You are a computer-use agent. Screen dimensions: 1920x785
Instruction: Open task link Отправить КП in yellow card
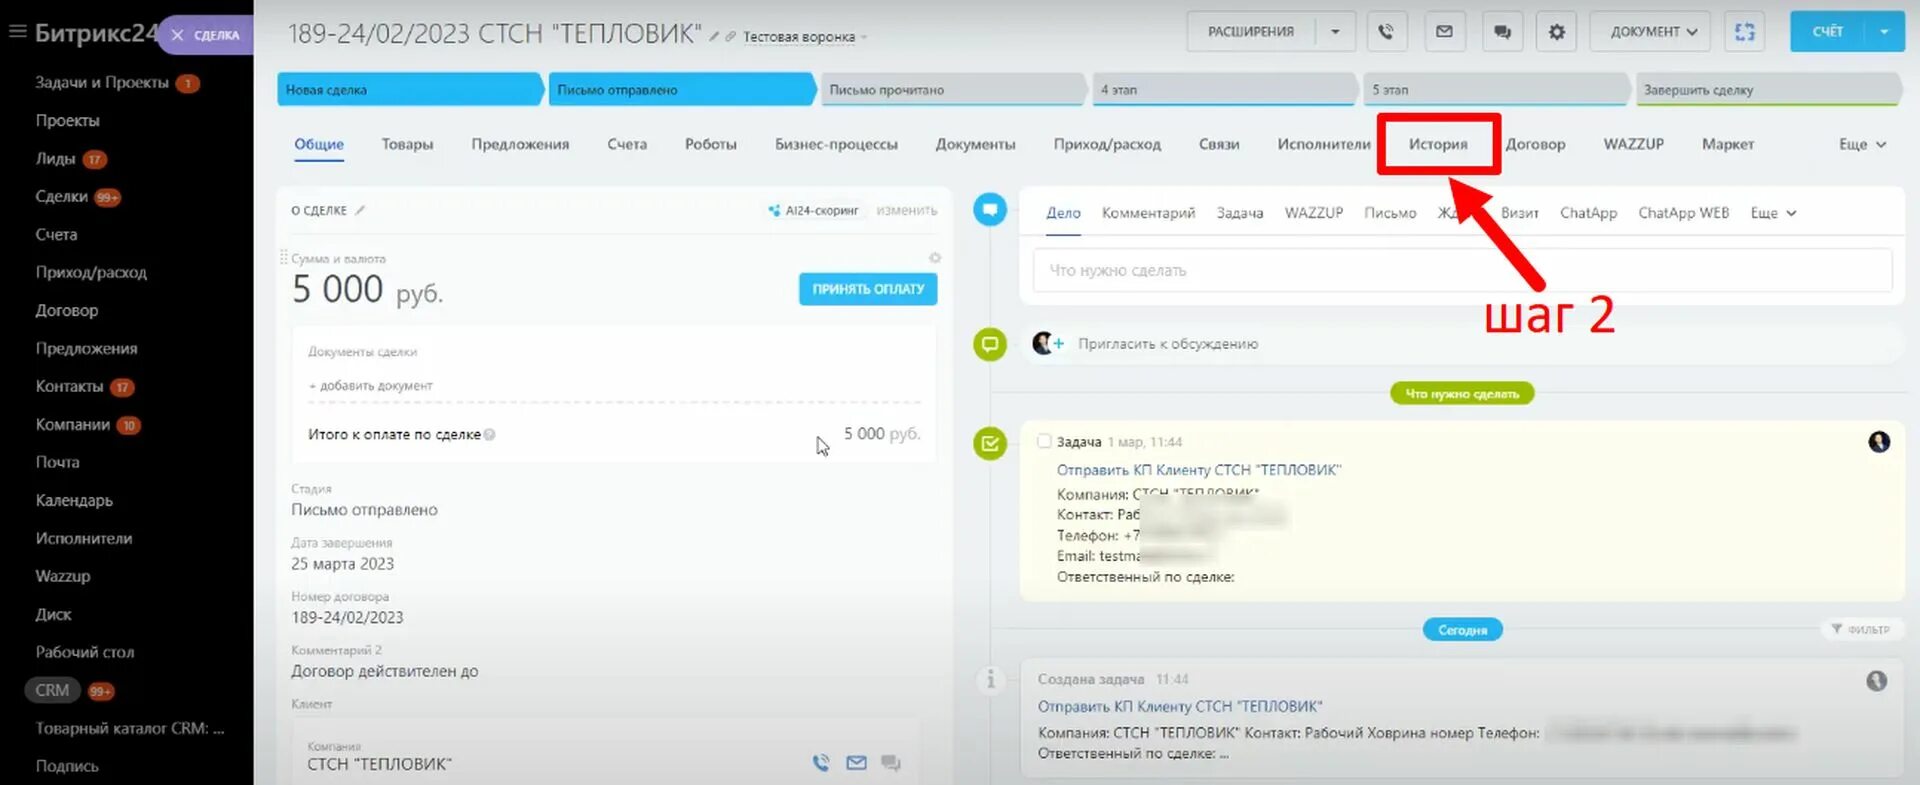[1199, 470]
